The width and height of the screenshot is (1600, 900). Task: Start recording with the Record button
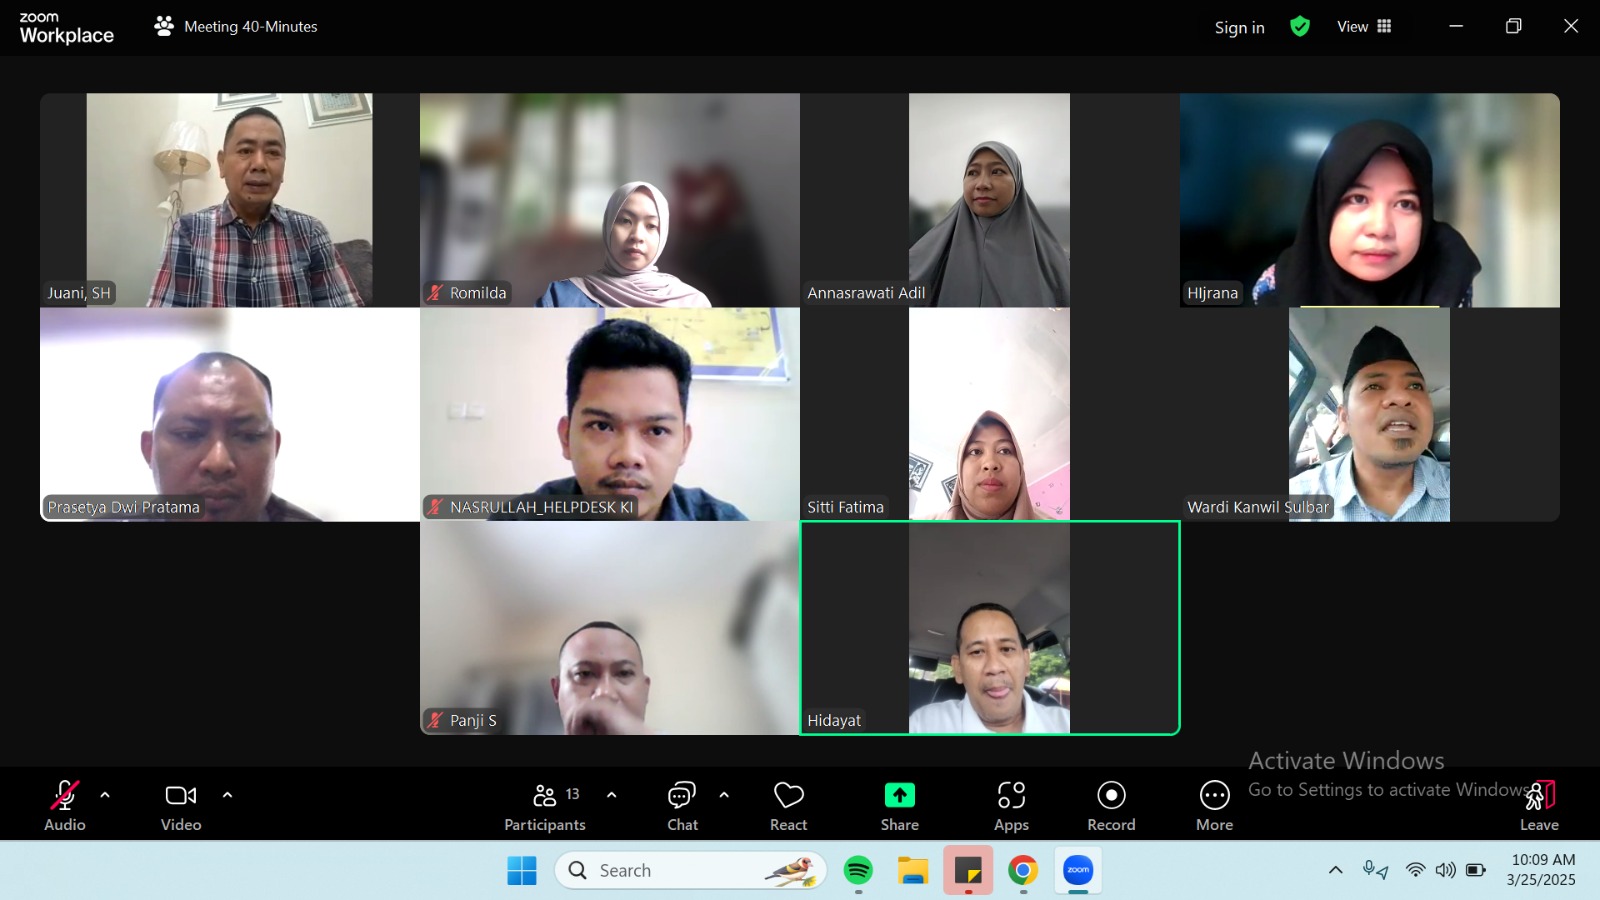1111,804
